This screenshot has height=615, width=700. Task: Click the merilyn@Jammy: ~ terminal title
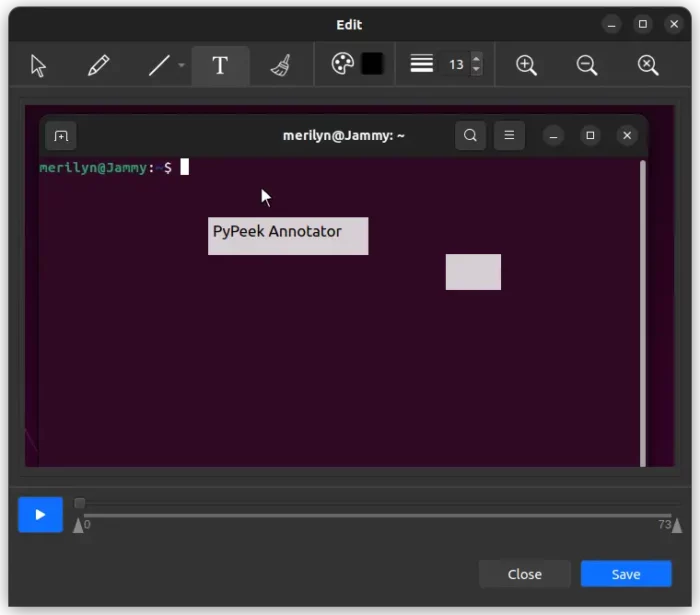point(343,135)
